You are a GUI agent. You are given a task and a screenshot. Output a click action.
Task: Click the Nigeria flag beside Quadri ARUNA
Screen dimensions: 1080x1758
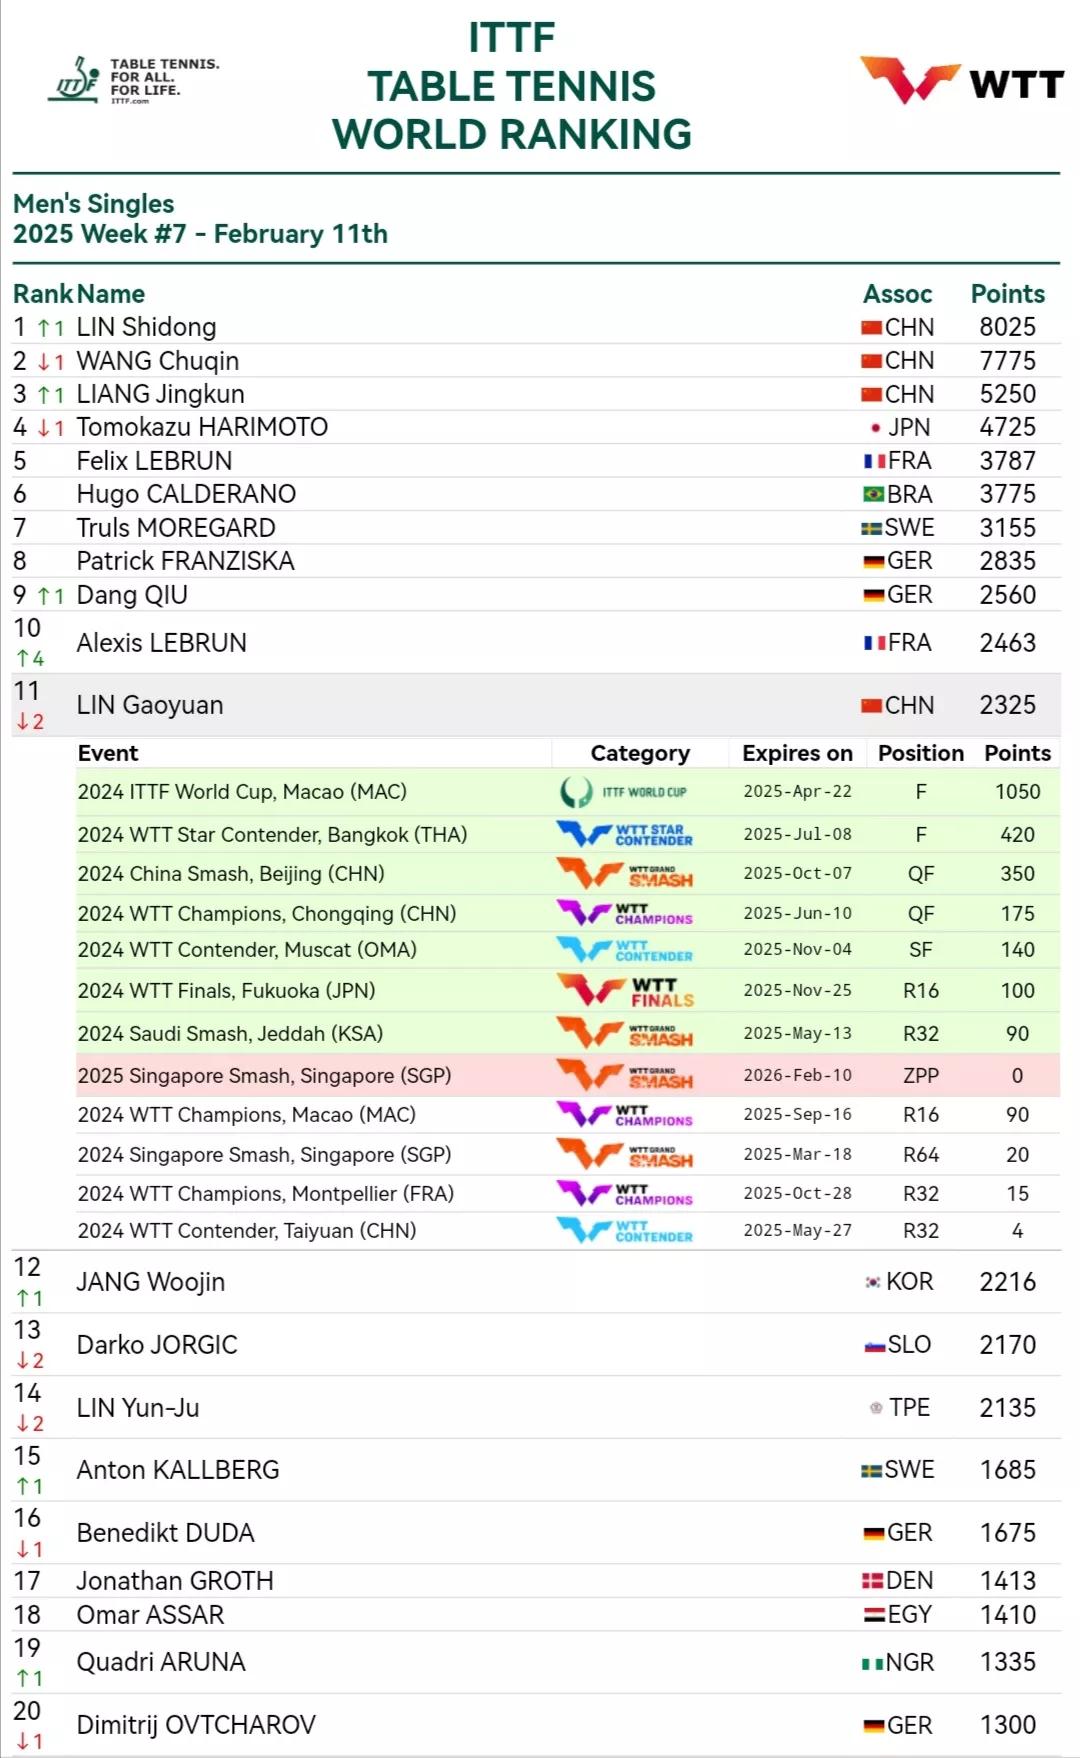click(x=872, y=1663)
